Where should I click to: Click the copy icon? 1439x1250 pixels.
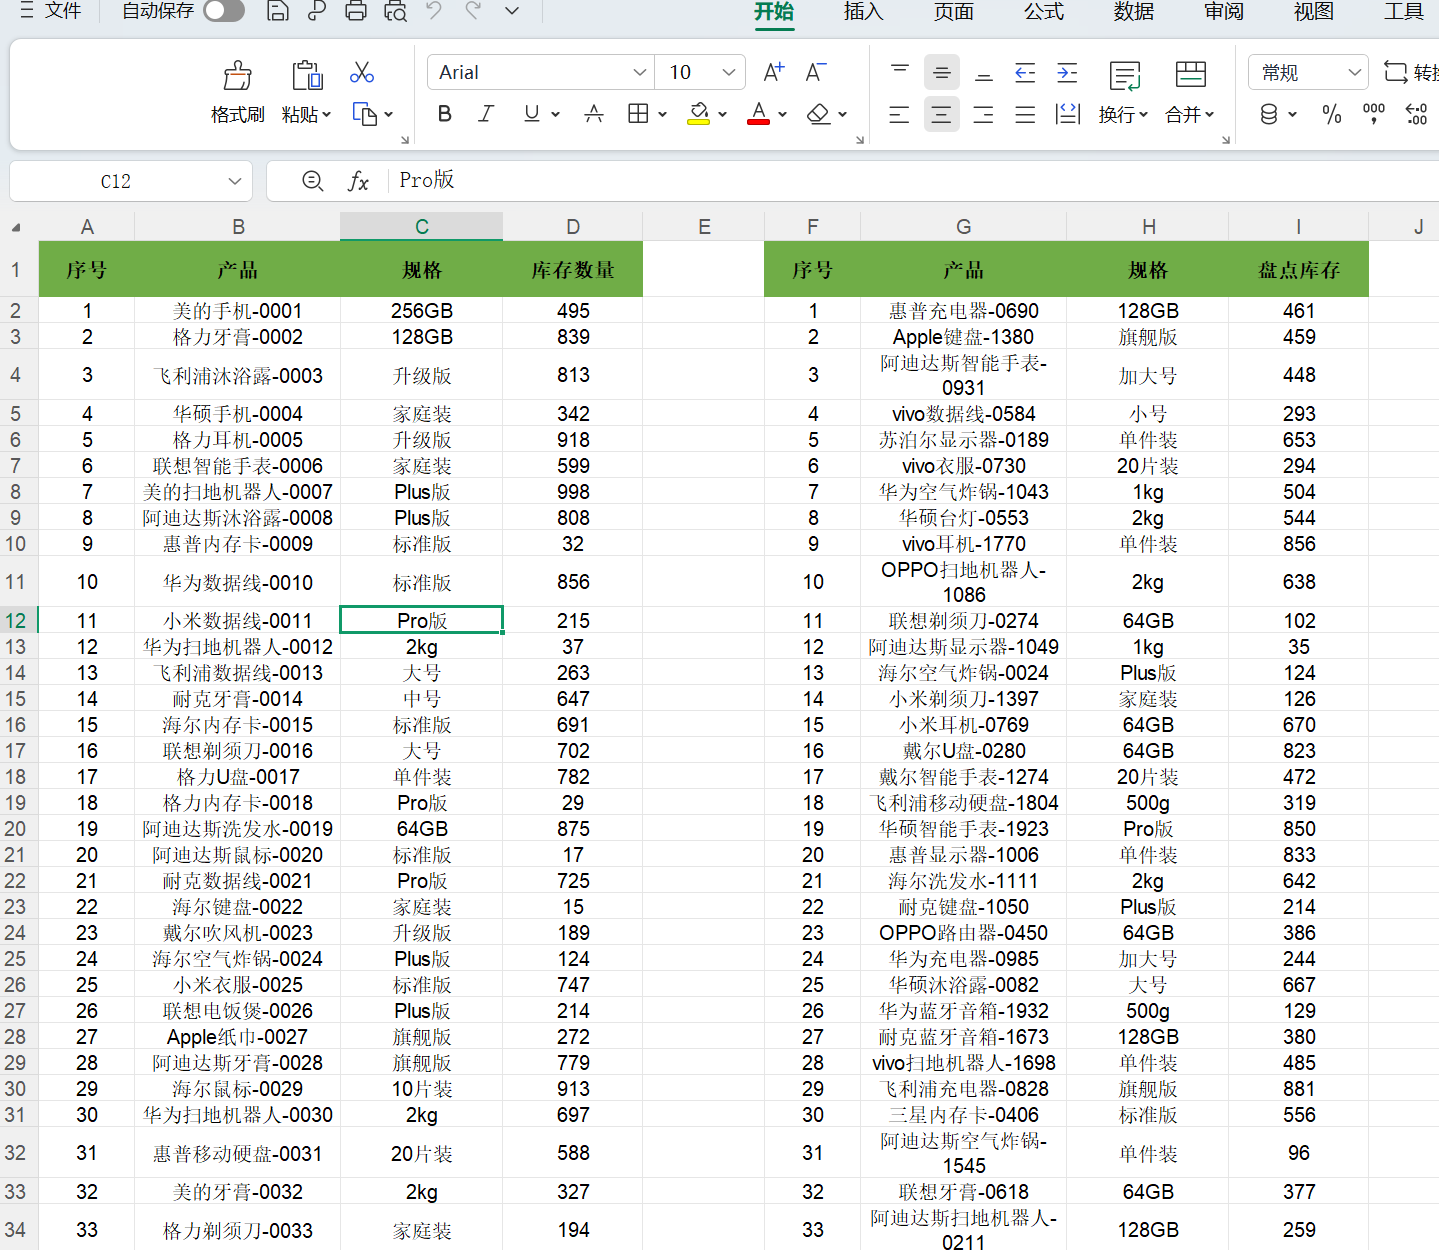tap(365, 114)
